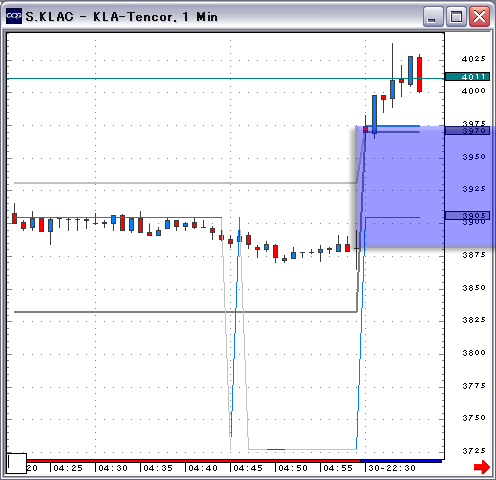This screenshot has height=480, width=496.
Task: Click the title text S.KLAC - KLA-Tencor, 1 Min
Action: pyautogui.click(x=122, y=17)
